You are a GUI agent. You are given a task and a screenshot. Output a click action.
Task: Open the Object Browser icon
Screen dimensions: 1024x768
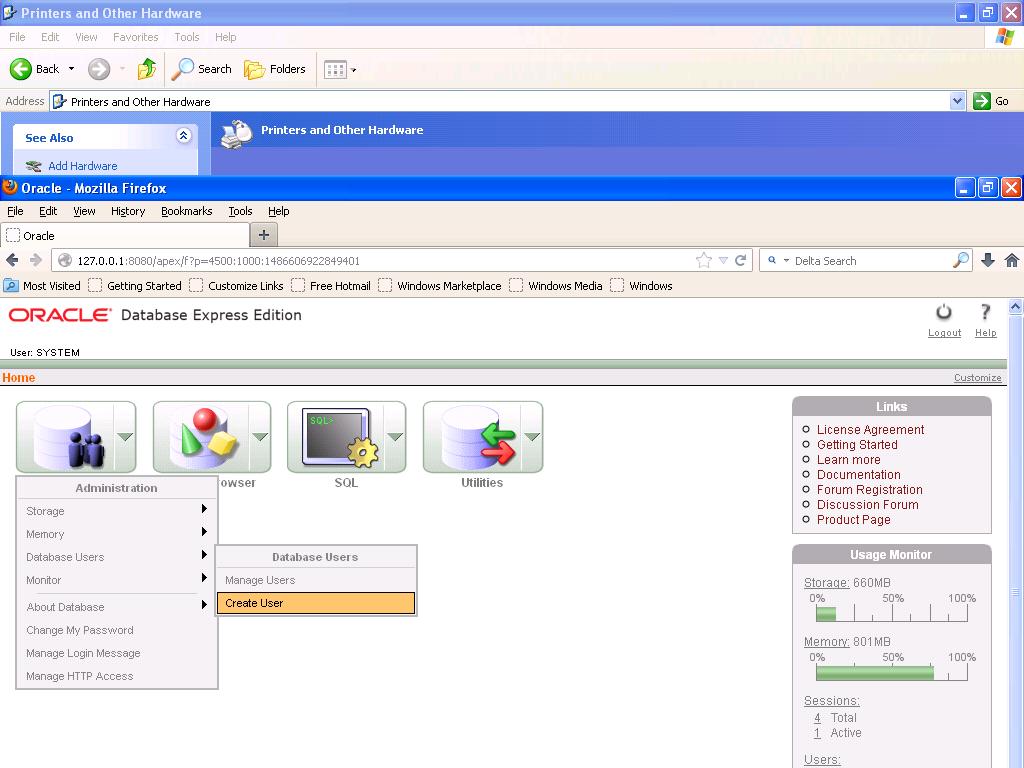point(202,436)
